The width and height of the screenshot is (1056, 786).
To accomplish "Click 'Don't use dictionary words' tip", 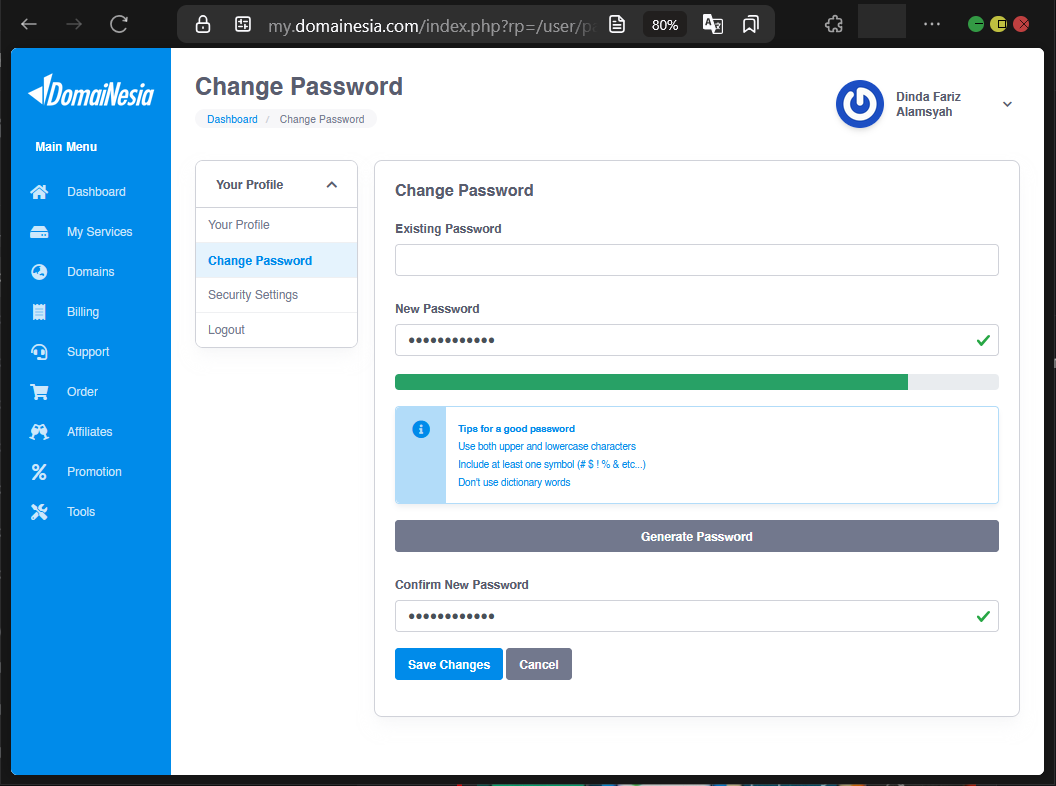I will pos(514,482).
